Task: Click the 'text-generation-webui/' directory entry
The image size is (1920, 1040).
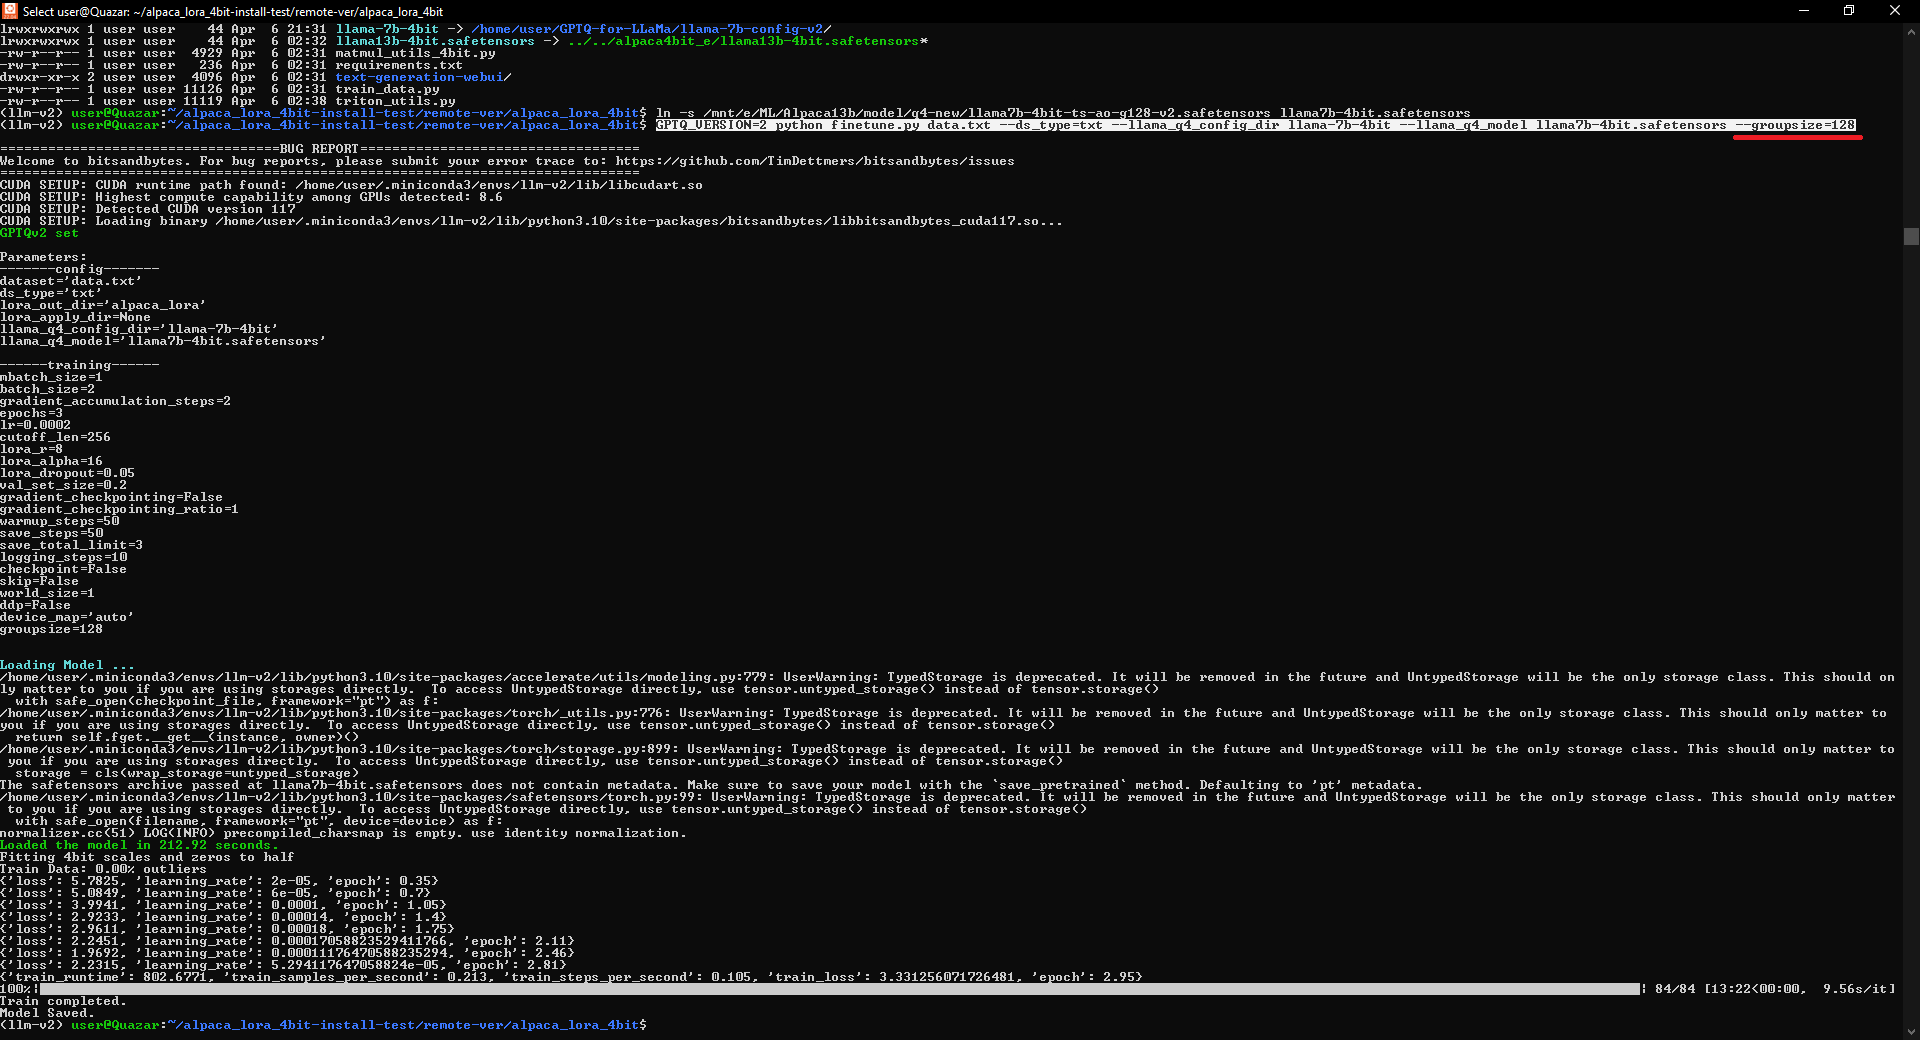Action: 423,77
